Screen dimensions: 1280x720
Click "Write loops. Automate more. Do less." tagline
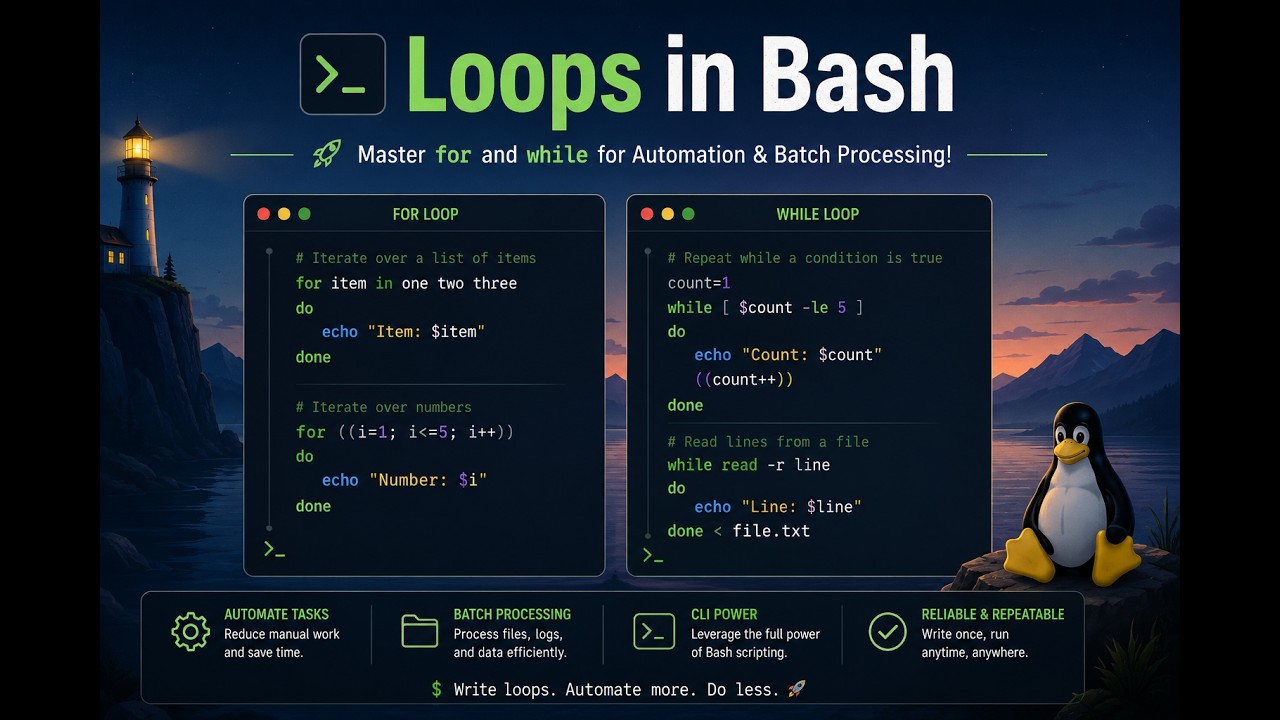[x=617, y=689]
